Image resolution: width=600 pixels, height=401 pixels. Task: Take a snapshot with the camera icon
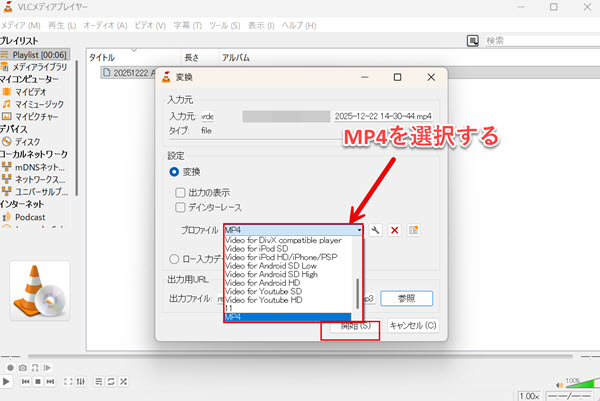point(23,368)
